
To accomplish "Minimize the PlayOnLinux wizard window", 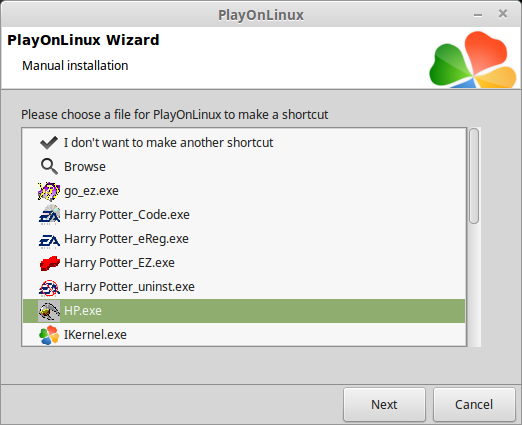I will [x=478, y=15].
